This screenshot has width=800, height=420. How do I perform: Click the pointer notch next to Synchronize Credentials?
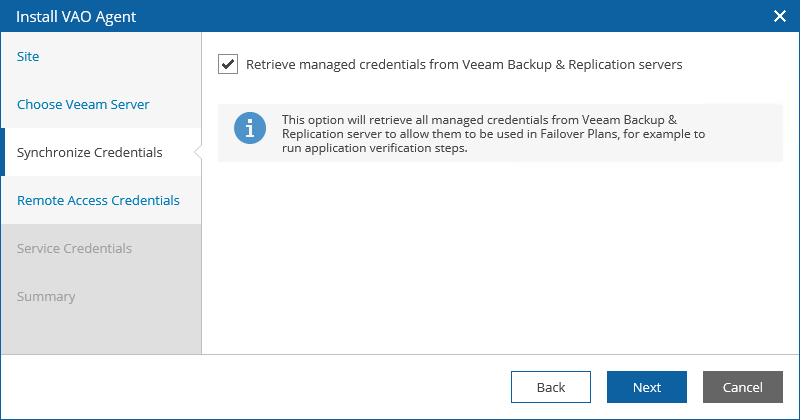[198, 152]
